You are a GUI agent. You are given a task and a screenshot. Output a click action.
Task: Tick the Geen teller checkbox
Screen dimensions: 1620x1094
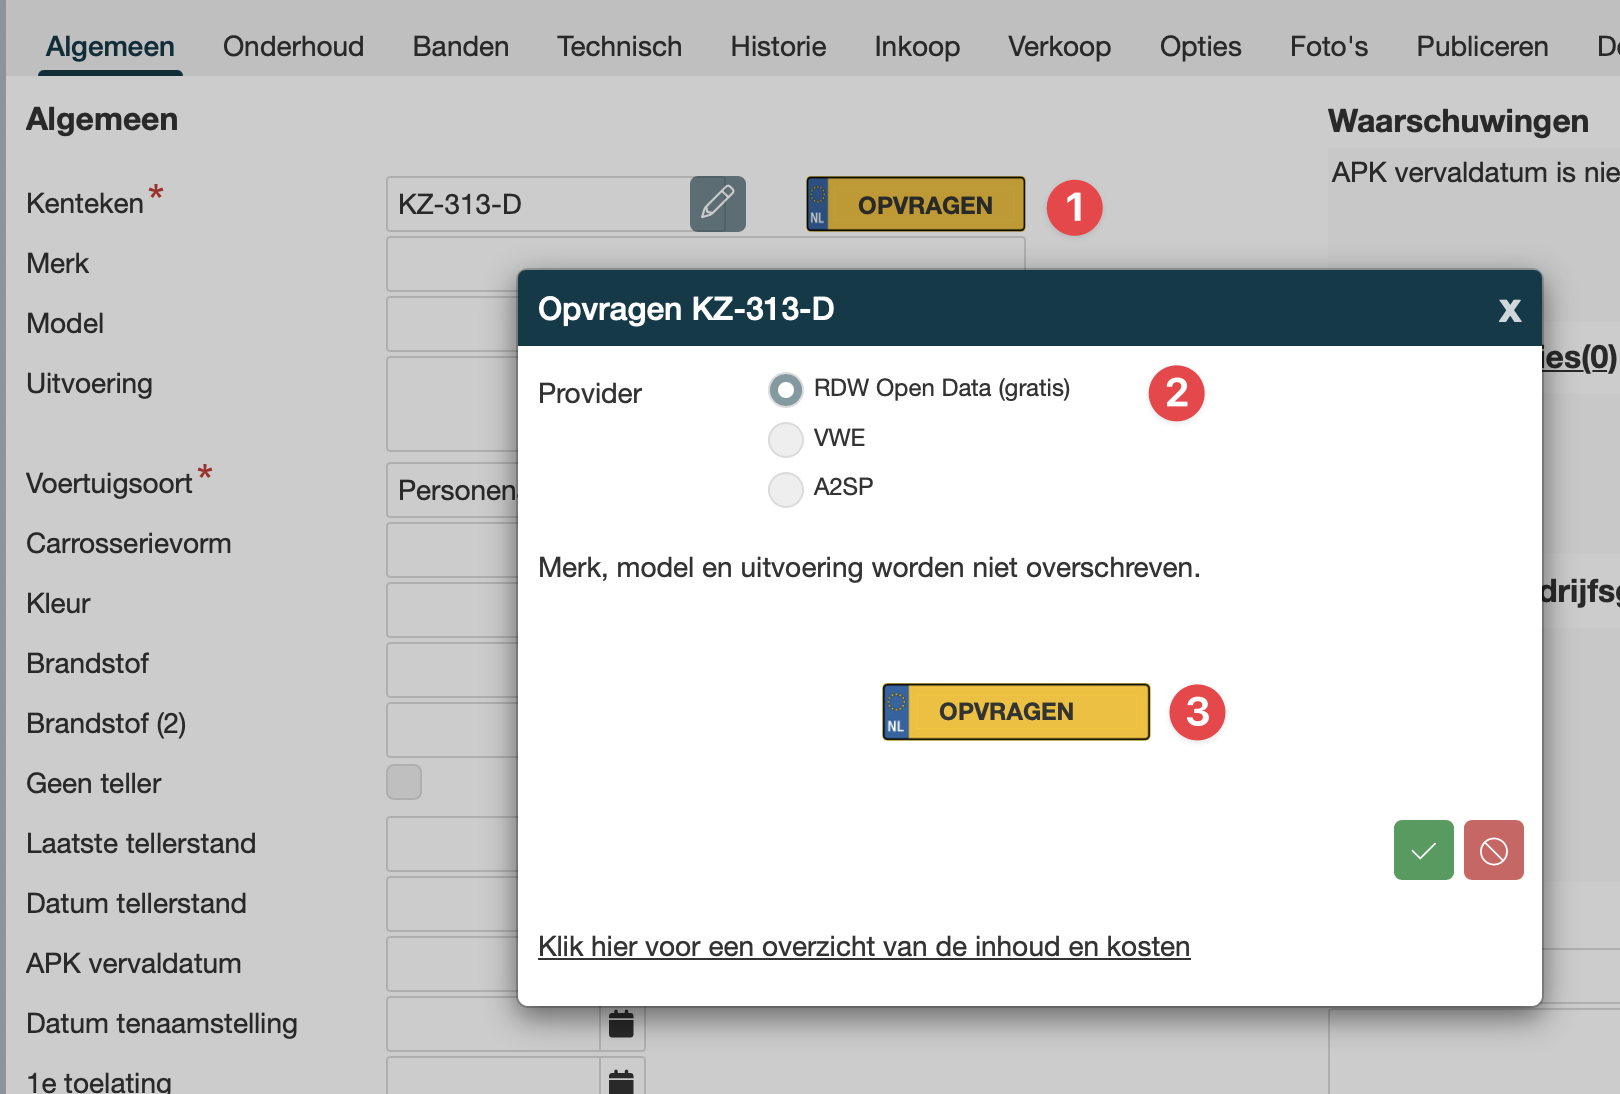[x=404, y=782]
